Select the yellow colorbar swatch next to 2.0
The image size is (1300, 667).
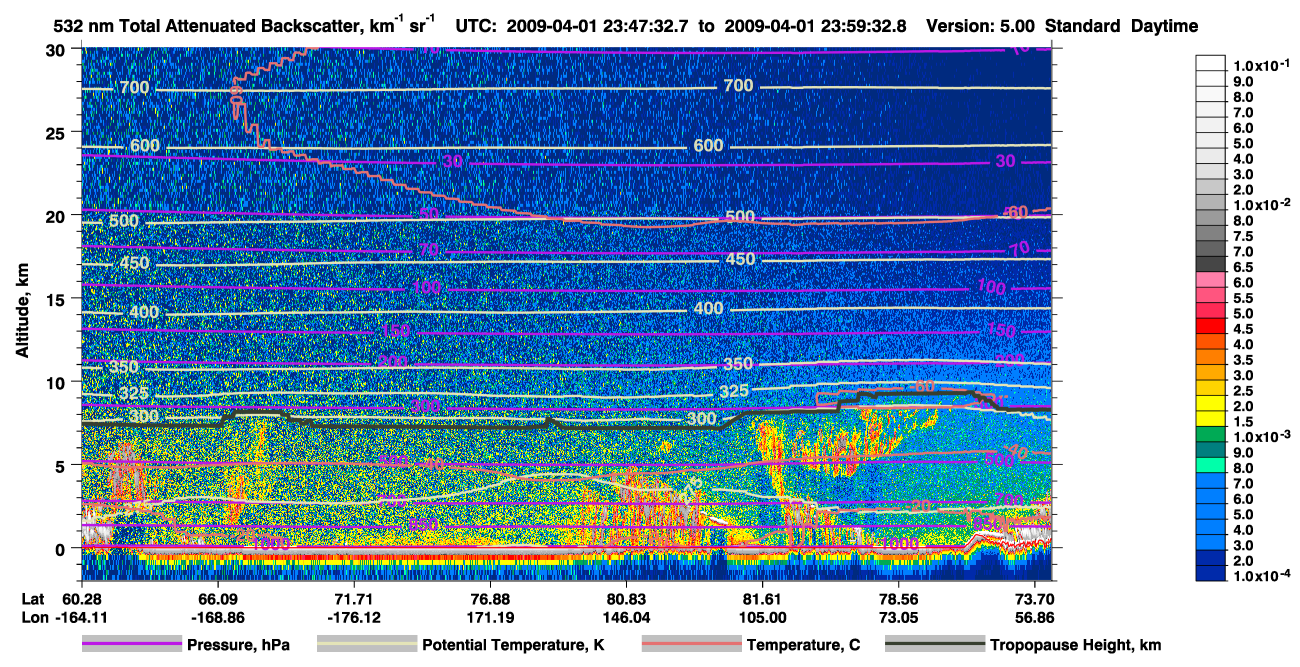[x=1211, y=404]
